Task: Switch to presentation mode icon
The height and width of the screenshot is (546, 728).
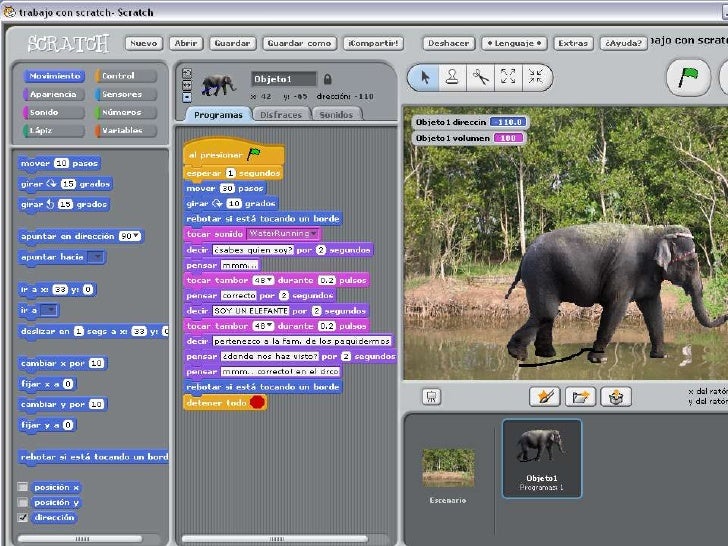Action: click(x=431, y=396)
